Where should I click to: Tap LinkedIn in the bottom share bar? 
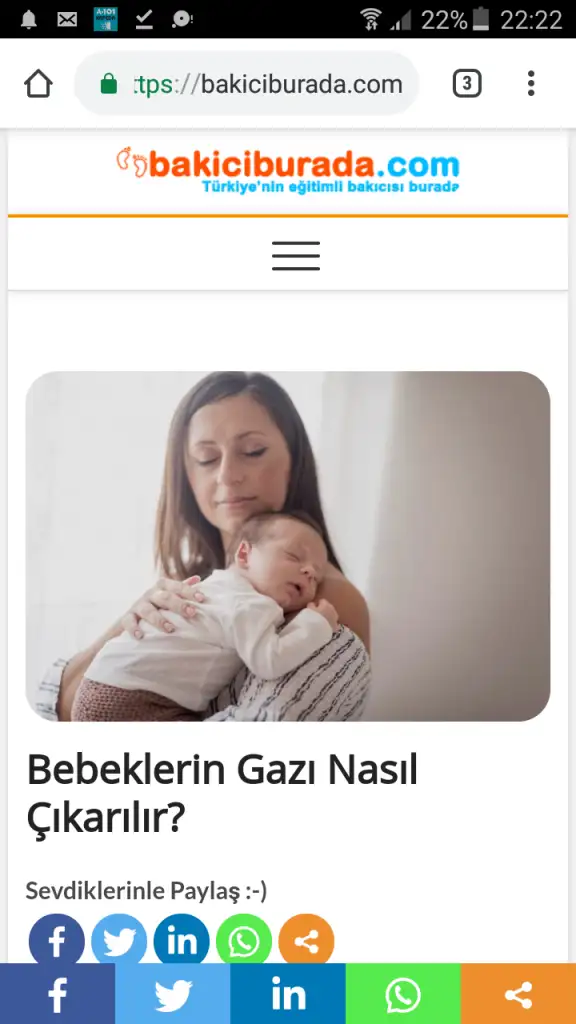tap(288, 994)
